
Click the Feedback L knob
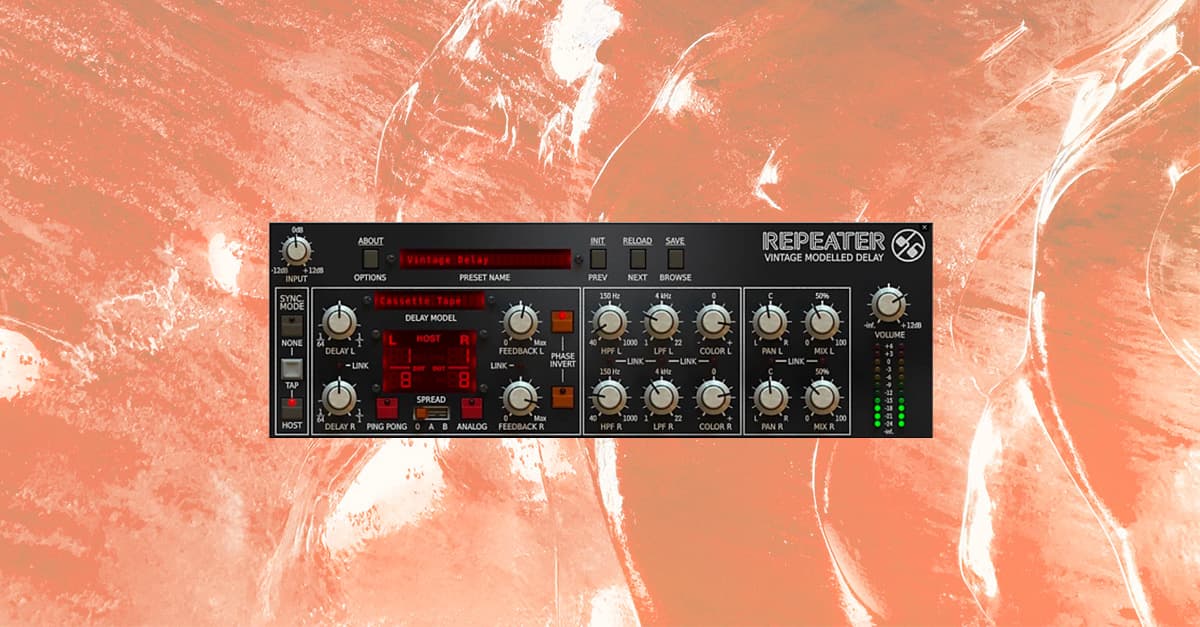[x=520, y=321]
